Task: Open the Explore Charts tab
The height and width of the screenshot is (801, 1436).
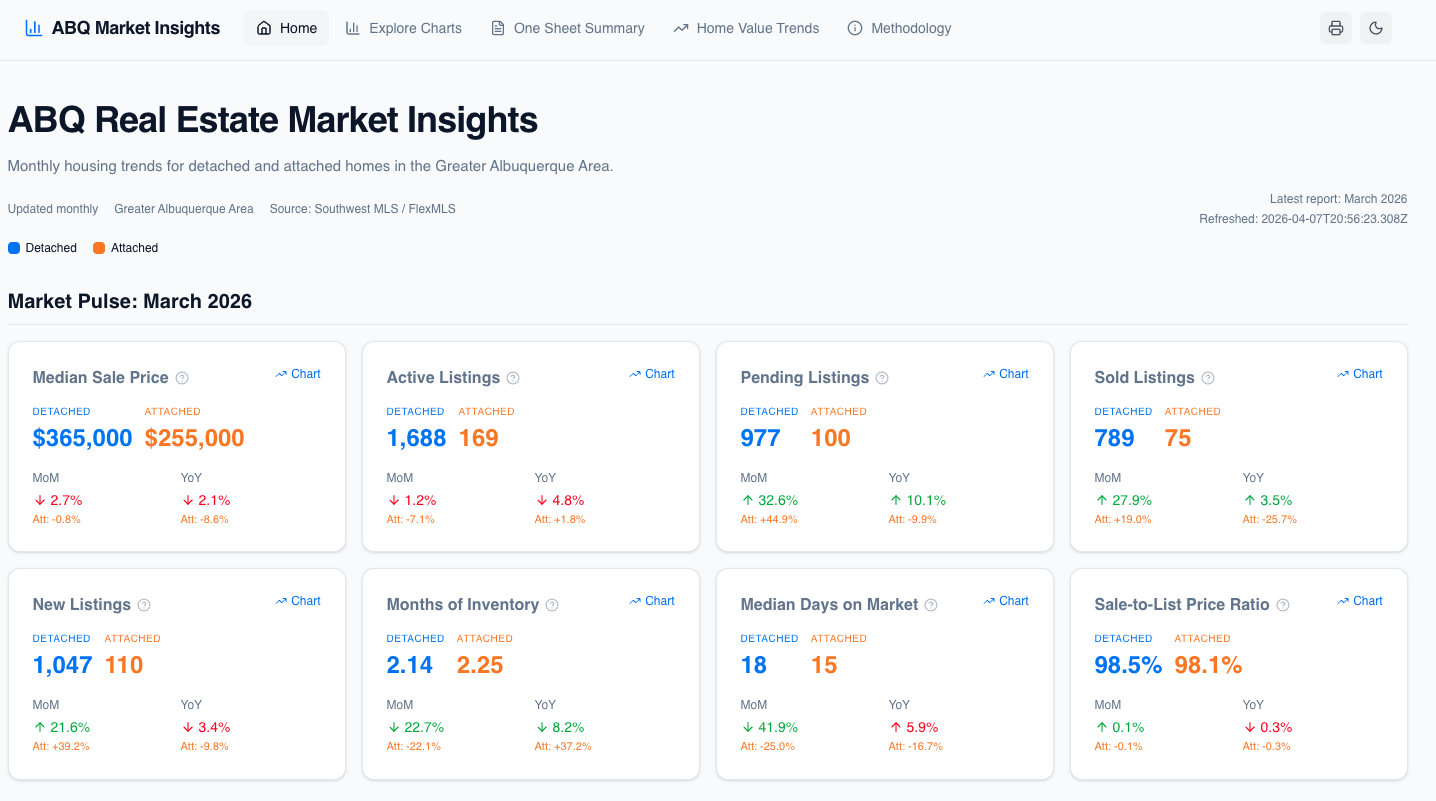Action: point(404,28)
